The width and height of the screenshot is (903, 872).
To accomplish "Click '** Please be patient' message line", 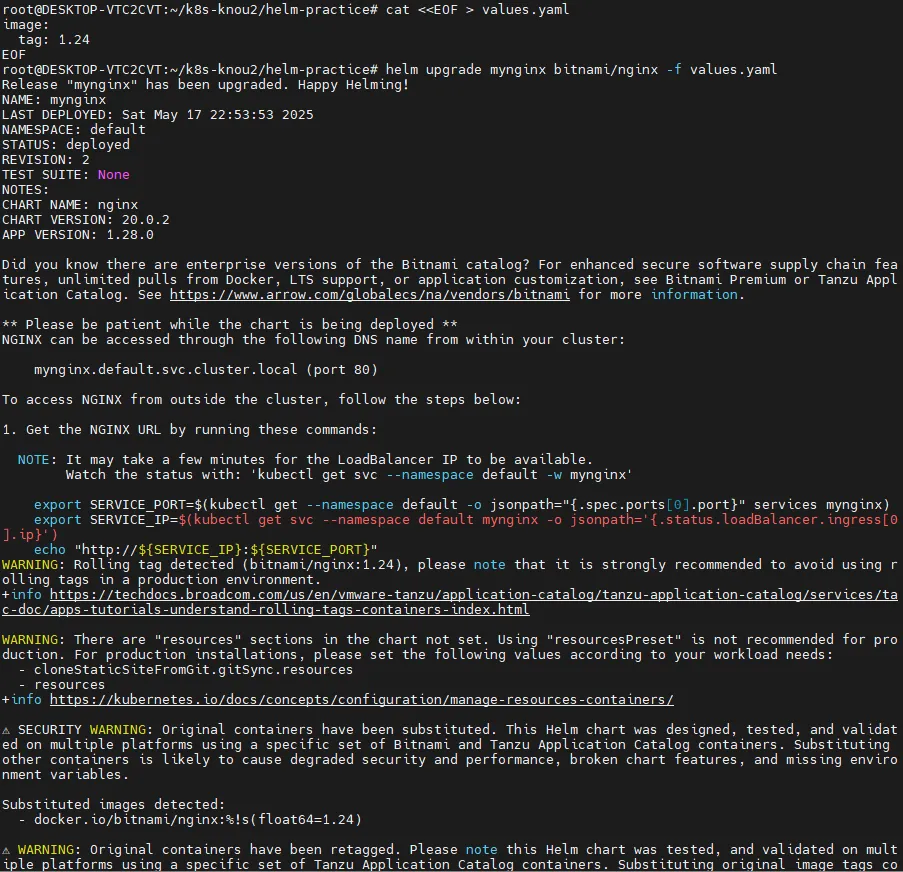I will pyautogui.click(x=230, y=324).
